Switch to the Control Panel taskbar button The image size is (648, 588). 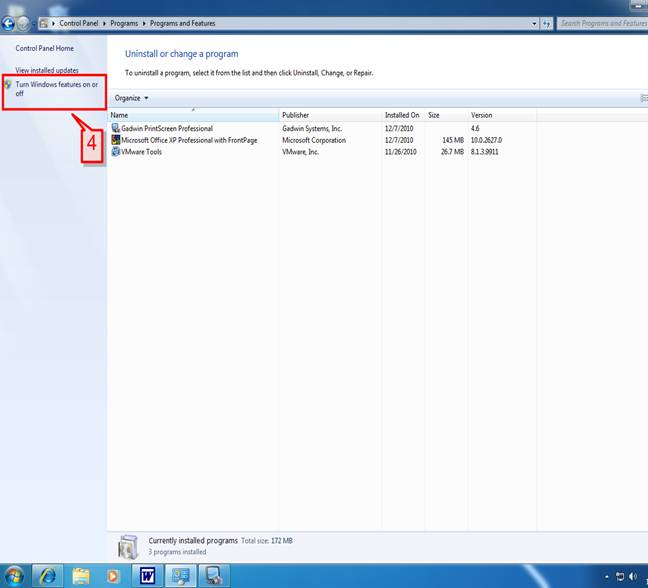click(181, 576)
